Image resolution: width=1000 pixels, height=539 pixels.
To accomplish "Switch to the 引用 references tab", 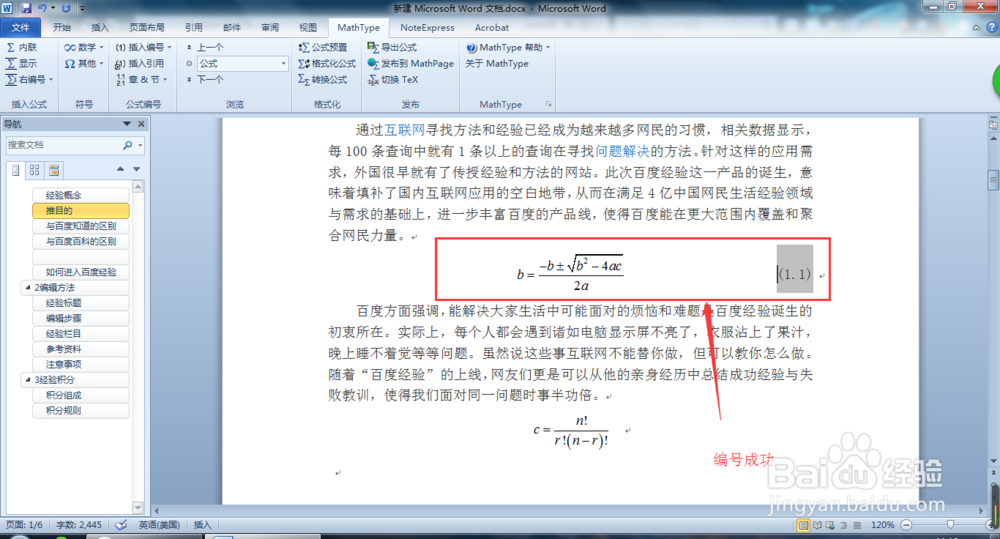I will pos(194,27).
